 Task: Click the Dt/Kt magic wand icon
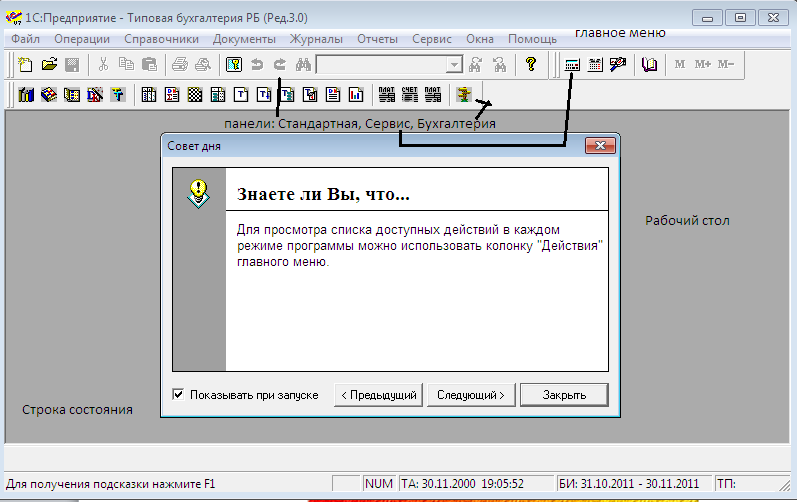(x=95, y=95)
